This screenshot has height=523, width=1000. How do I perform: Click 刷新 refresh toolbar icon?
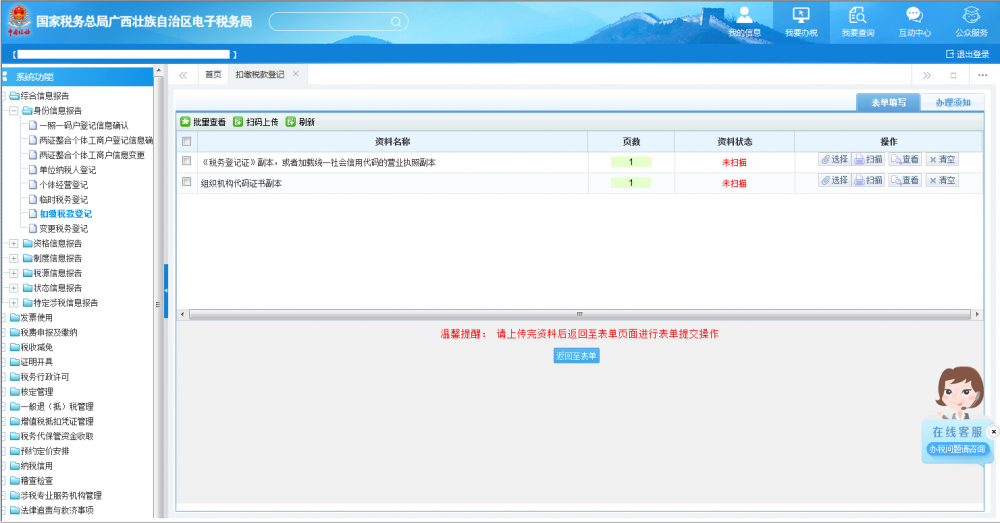tap(290, 122)
